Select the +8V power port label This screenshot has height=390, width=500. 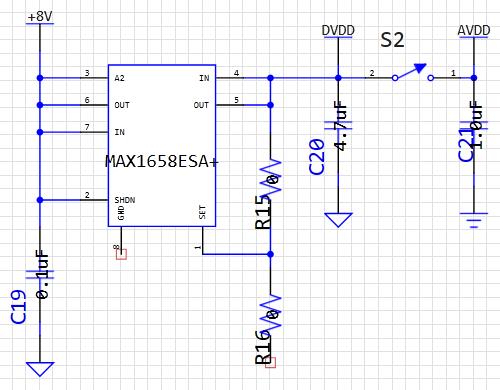coord(40,17)
